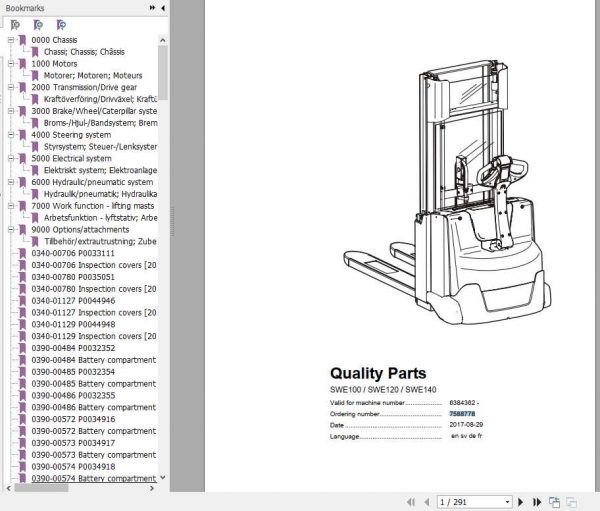Open bookmark 0340-01127 P0044946
The image size is (600, 511).
point(73,301)
